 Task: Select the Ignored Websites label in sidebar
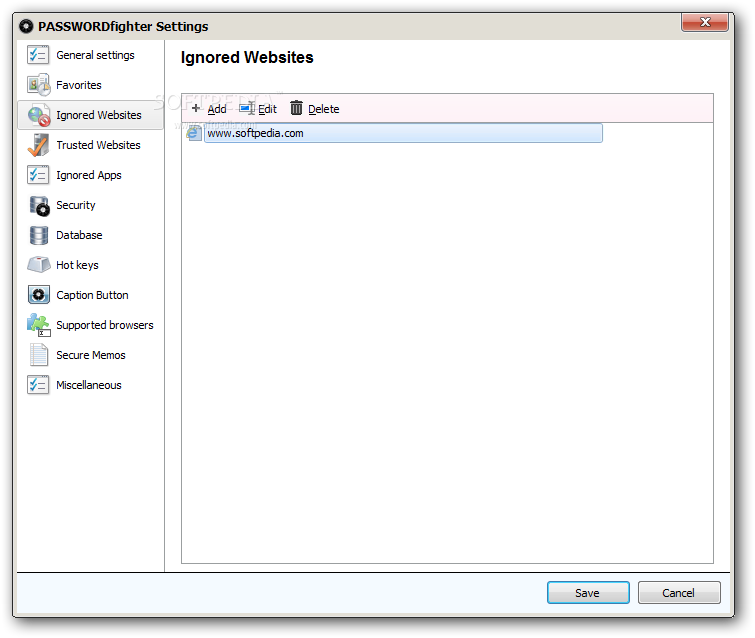(99, 115)
